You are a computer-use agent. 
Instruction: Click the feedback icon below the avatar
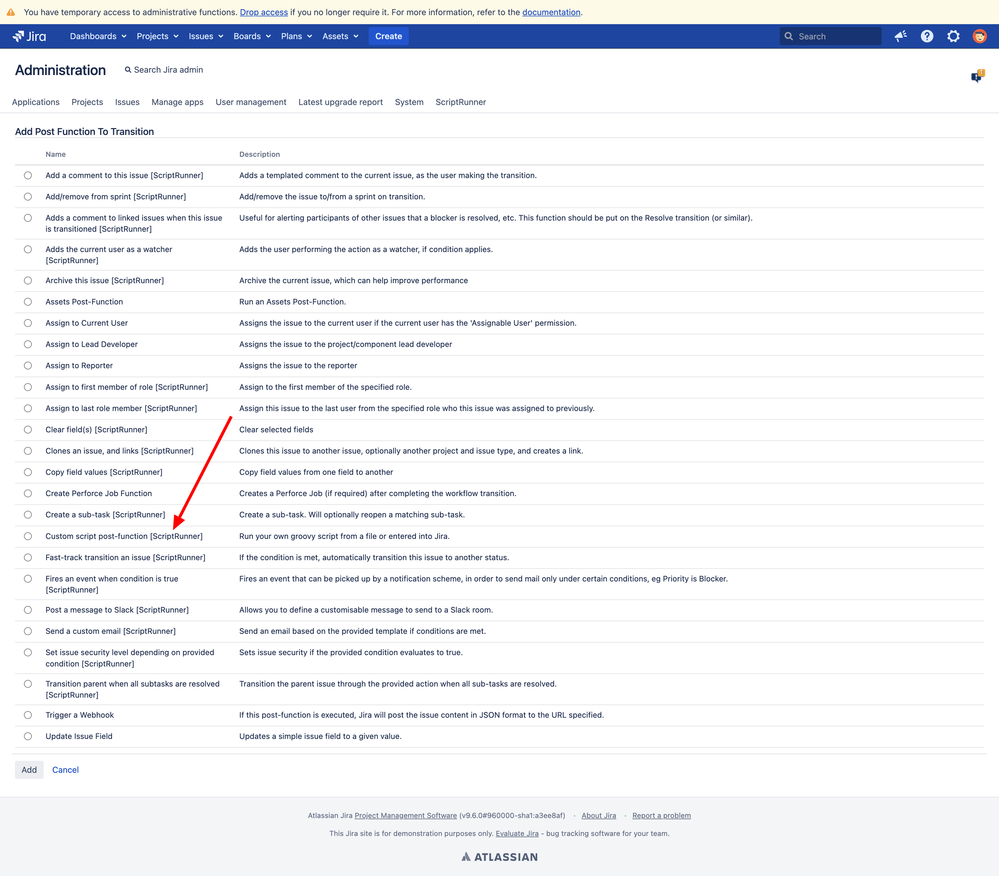[977, 76]
